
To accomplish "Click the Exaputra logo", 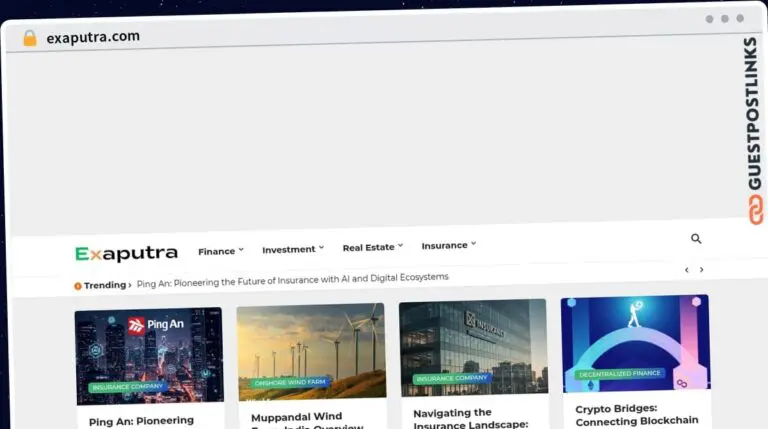I will pos(126,254).
